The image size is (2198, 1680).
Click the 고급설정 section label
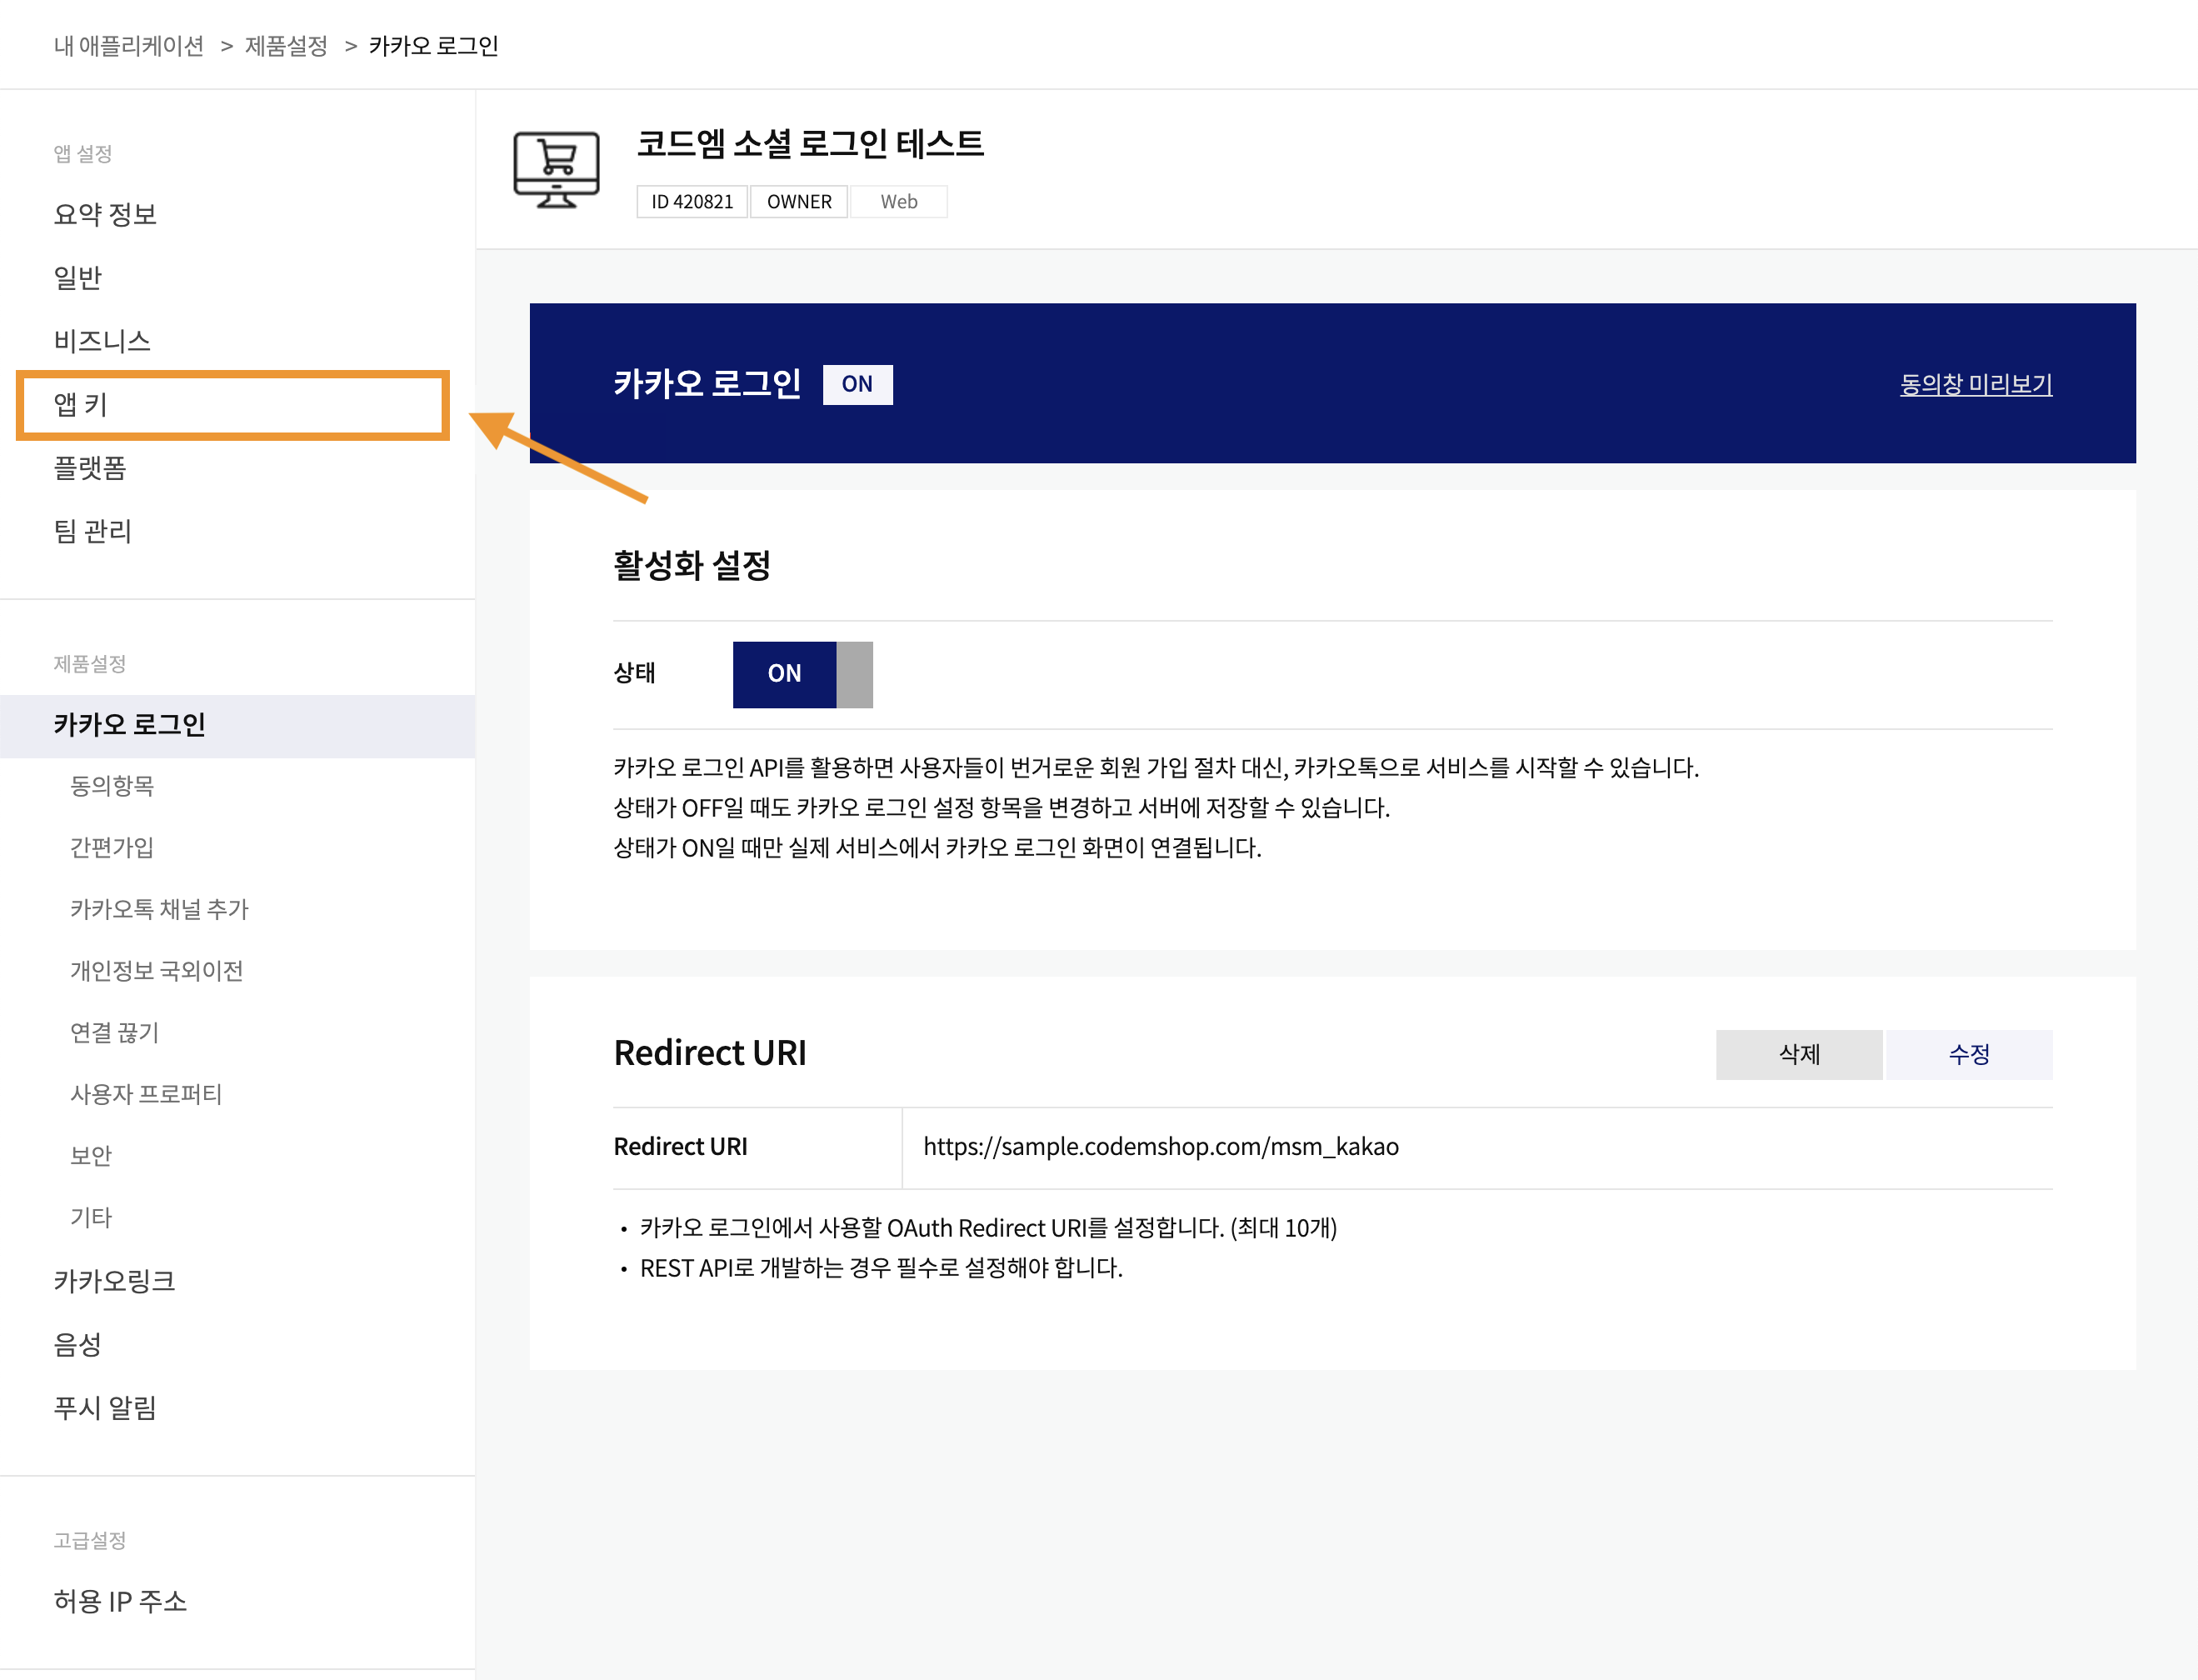pos(90,1541)
